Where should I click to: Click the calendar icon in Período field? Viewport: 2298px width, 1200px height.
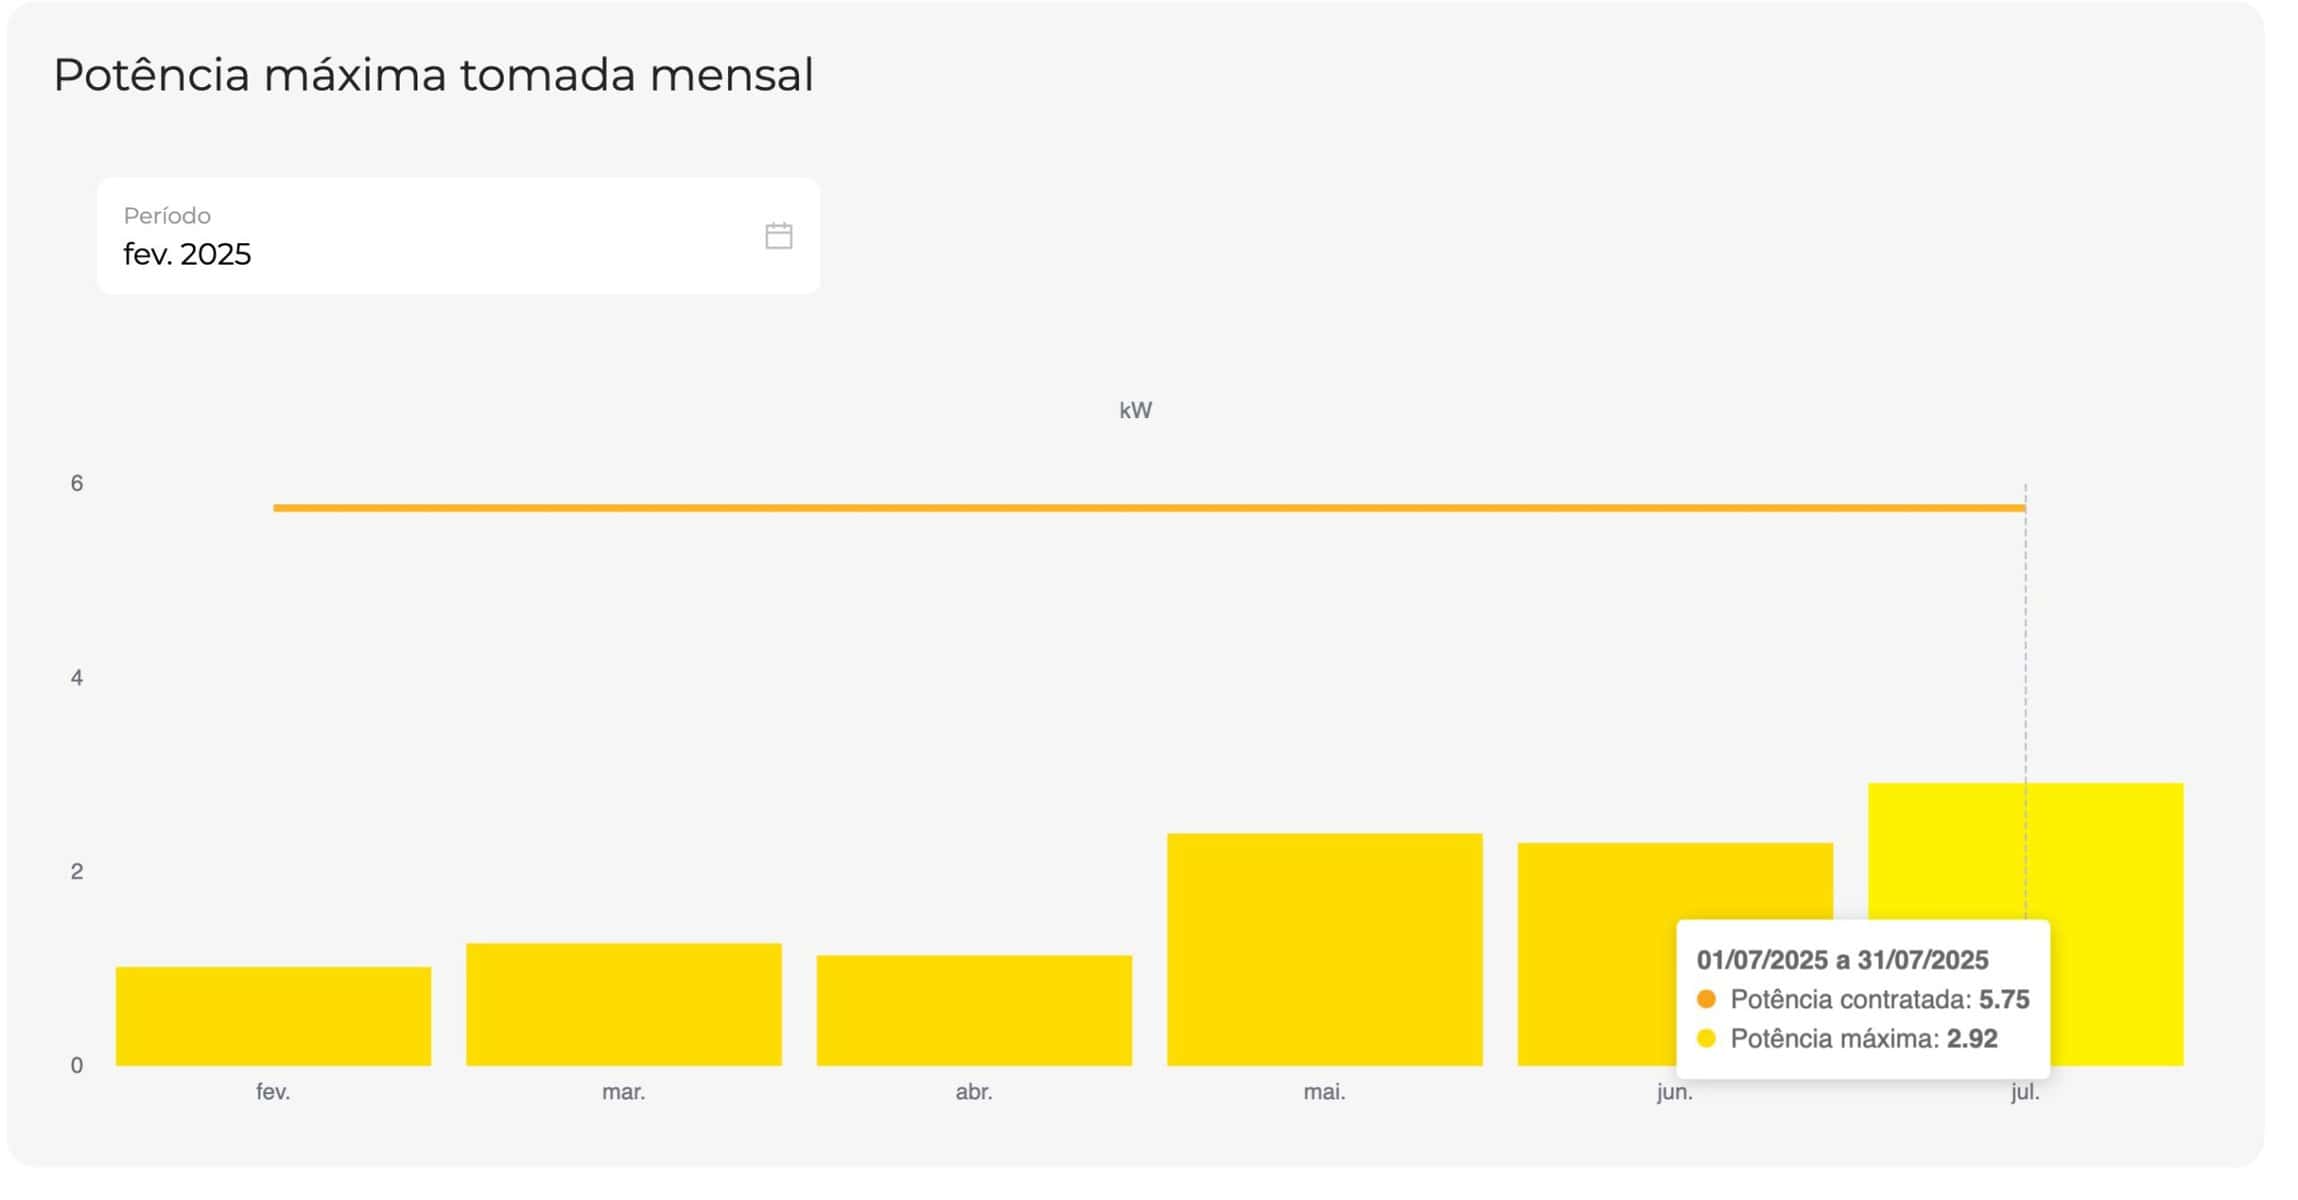click(x=778, y=236)
